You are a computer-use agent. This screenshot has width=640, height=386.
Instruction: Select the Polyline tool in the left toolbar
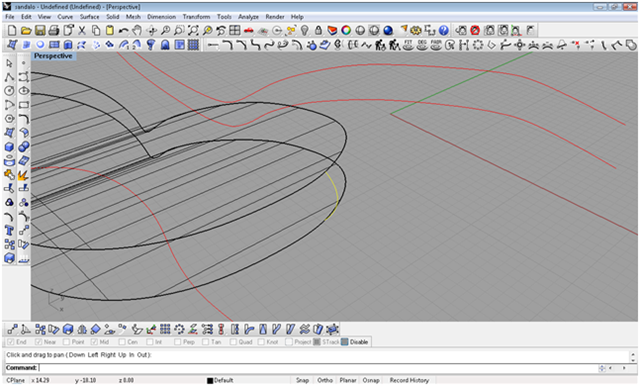tap(9, 77)
